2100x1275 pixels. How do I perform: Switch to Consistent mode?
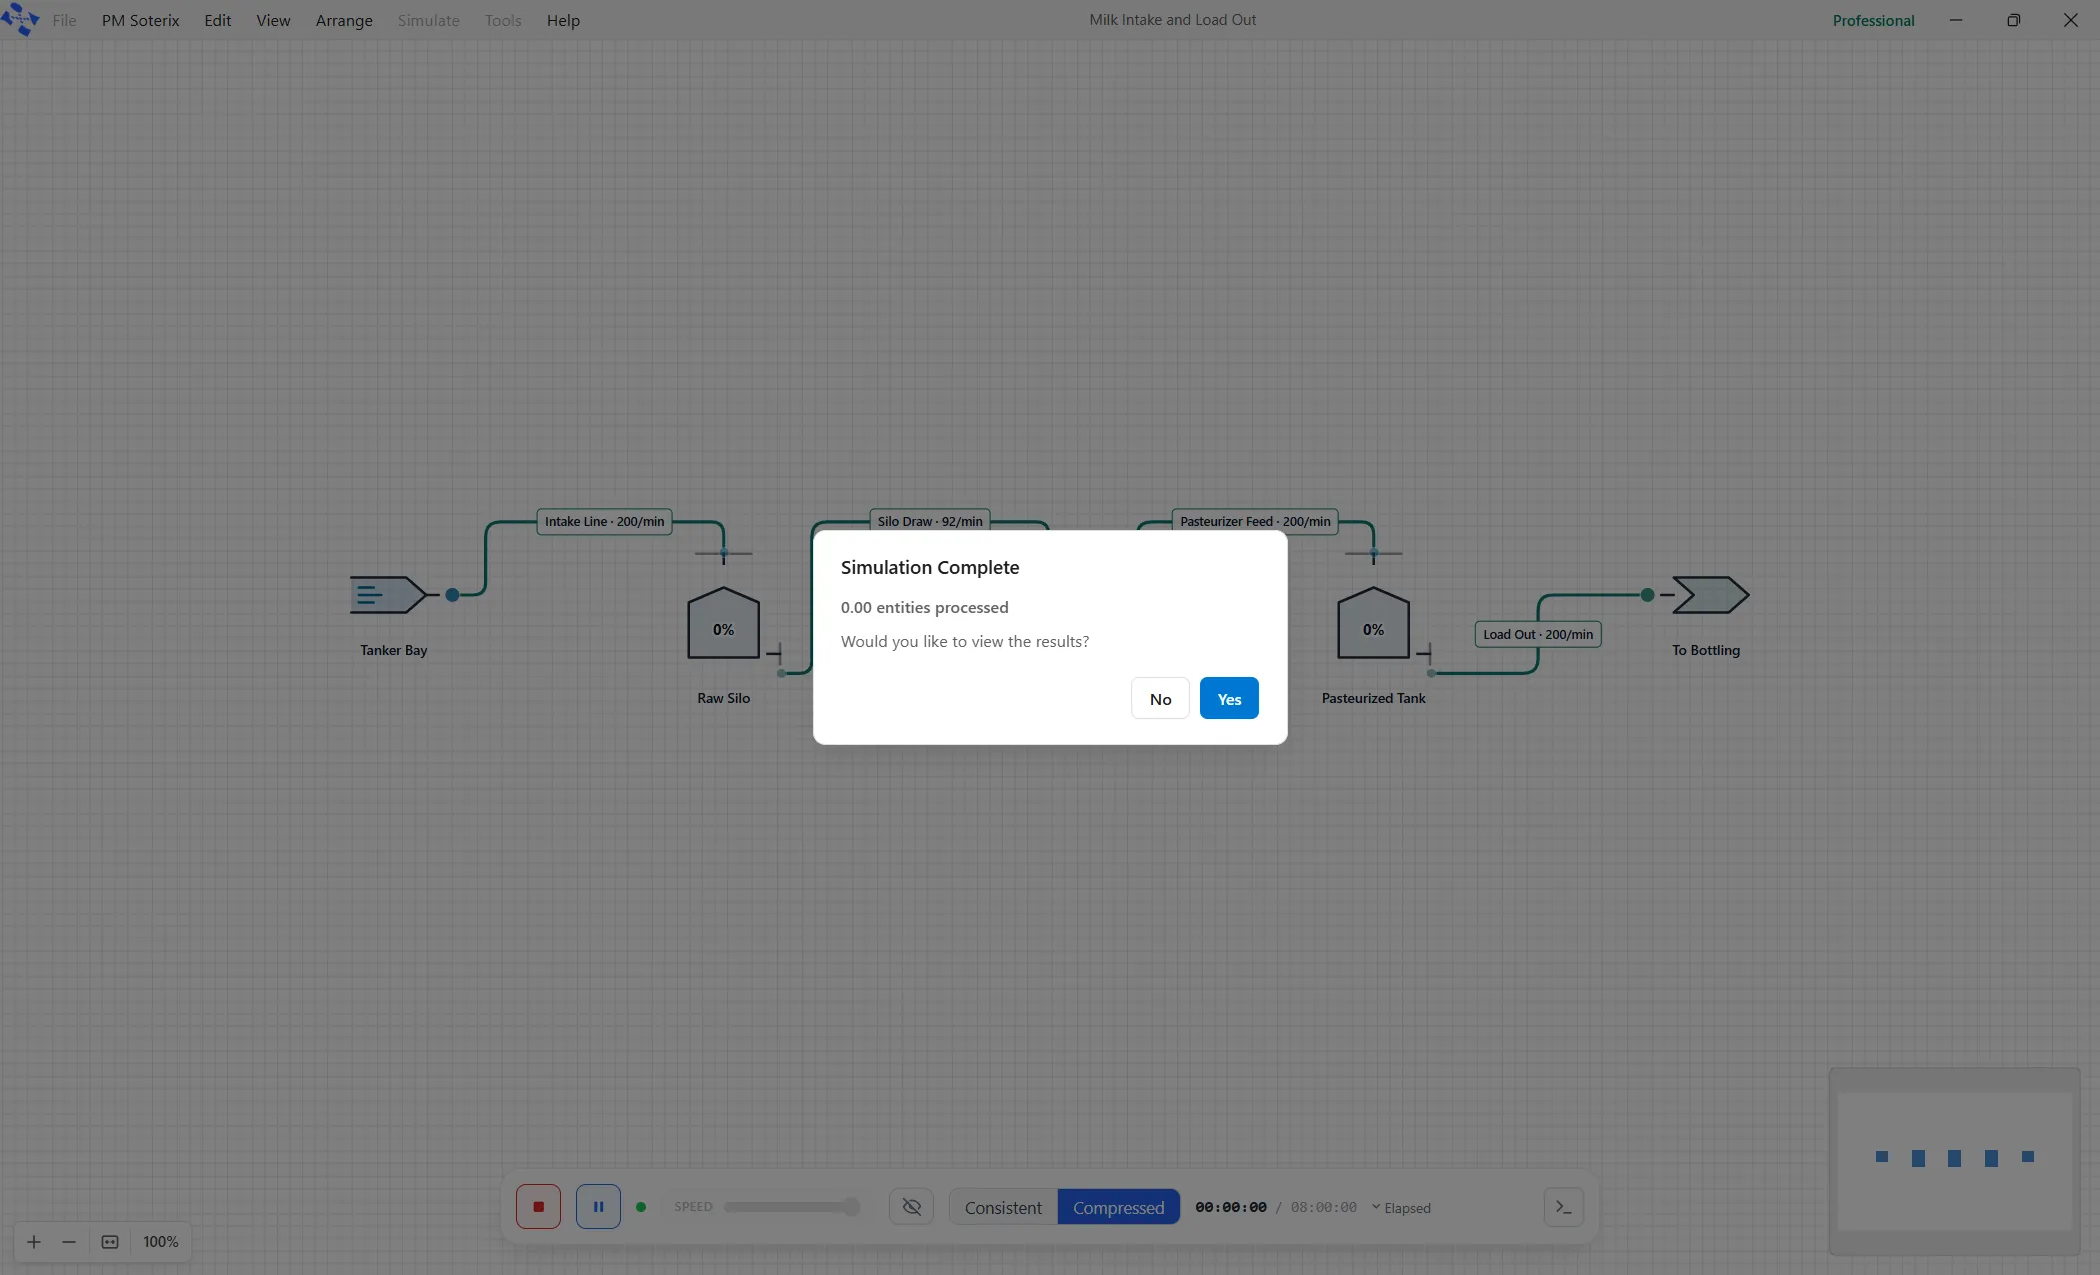1003,1207
